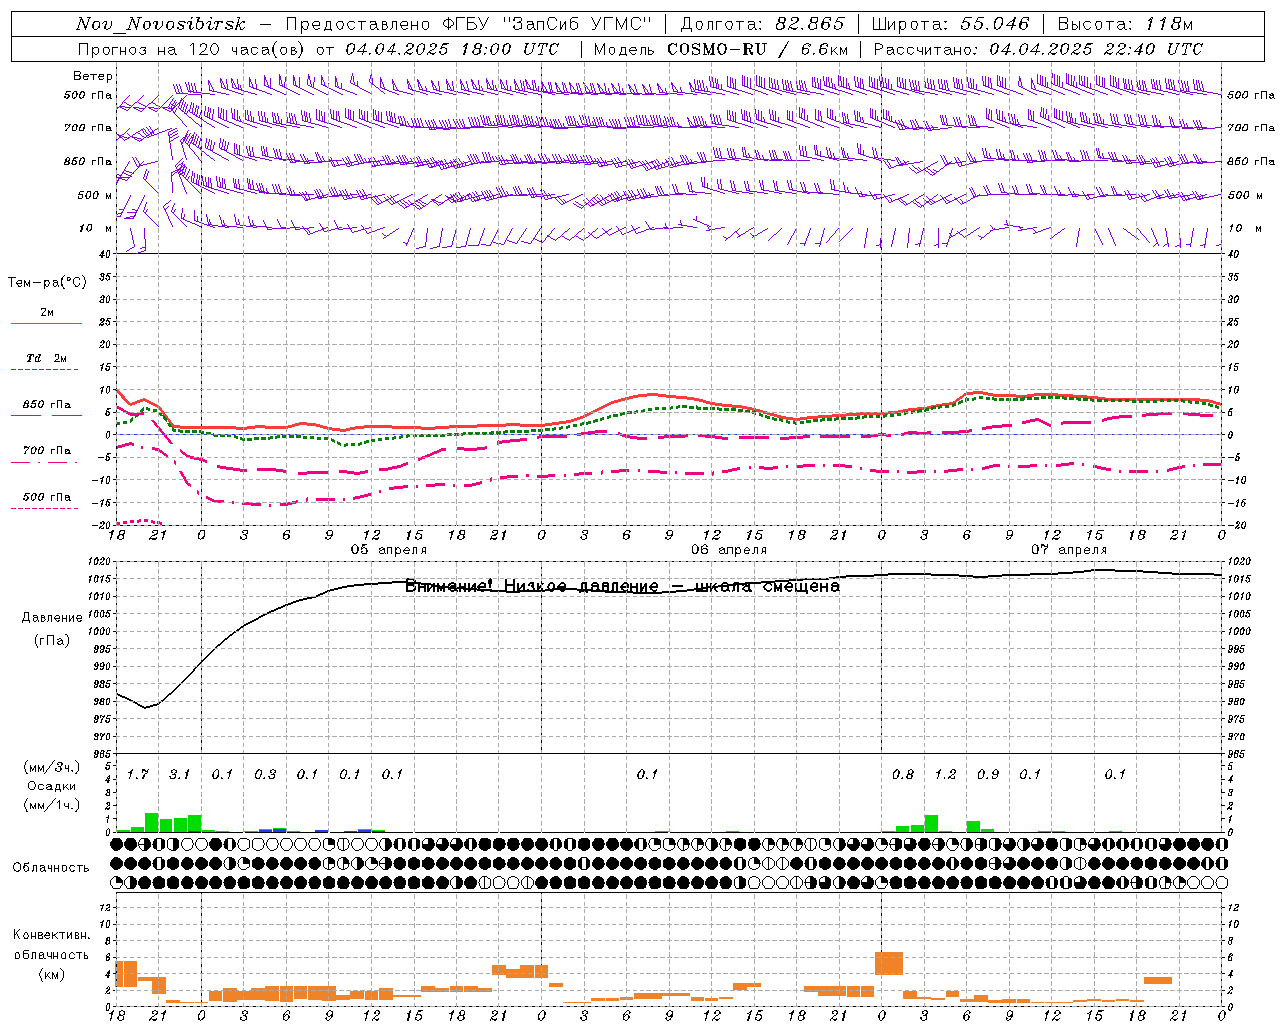
Task: Click the longitude value 'Долгота: 82.865'
Action: 763,24
